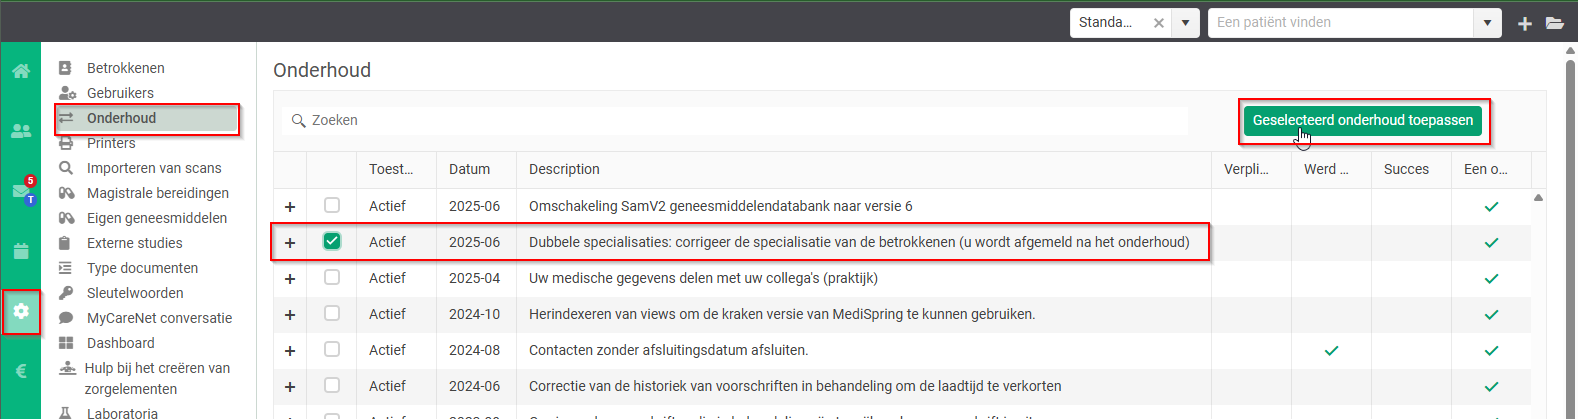Open Externe studies menu item
Screen dimensions: 1578x419
pos(135,243)
